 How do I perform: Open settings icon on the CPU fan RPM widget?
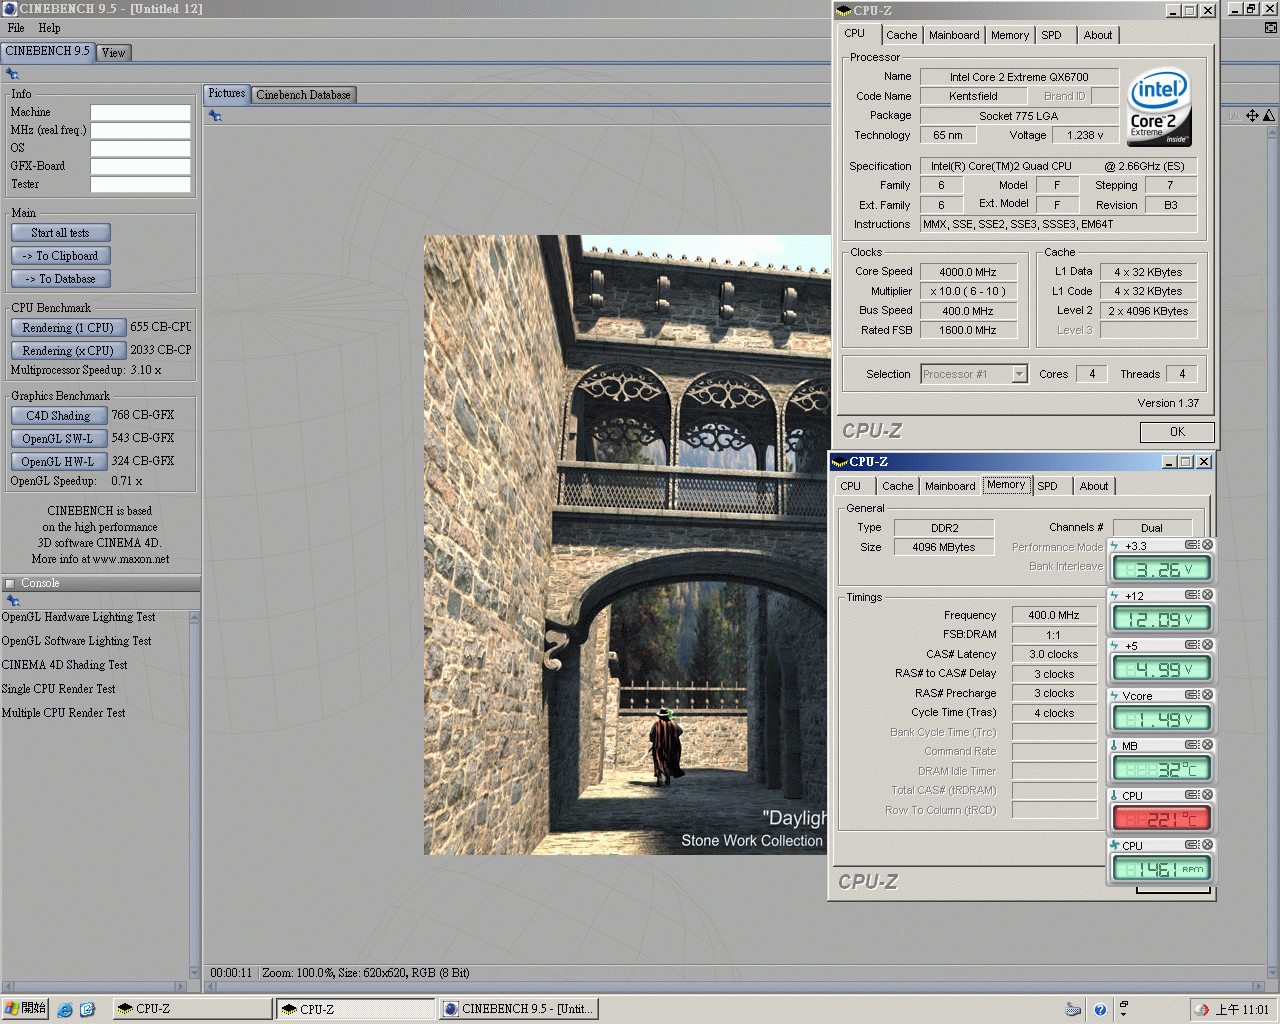pyautogui.click(x=1192, y=845)
